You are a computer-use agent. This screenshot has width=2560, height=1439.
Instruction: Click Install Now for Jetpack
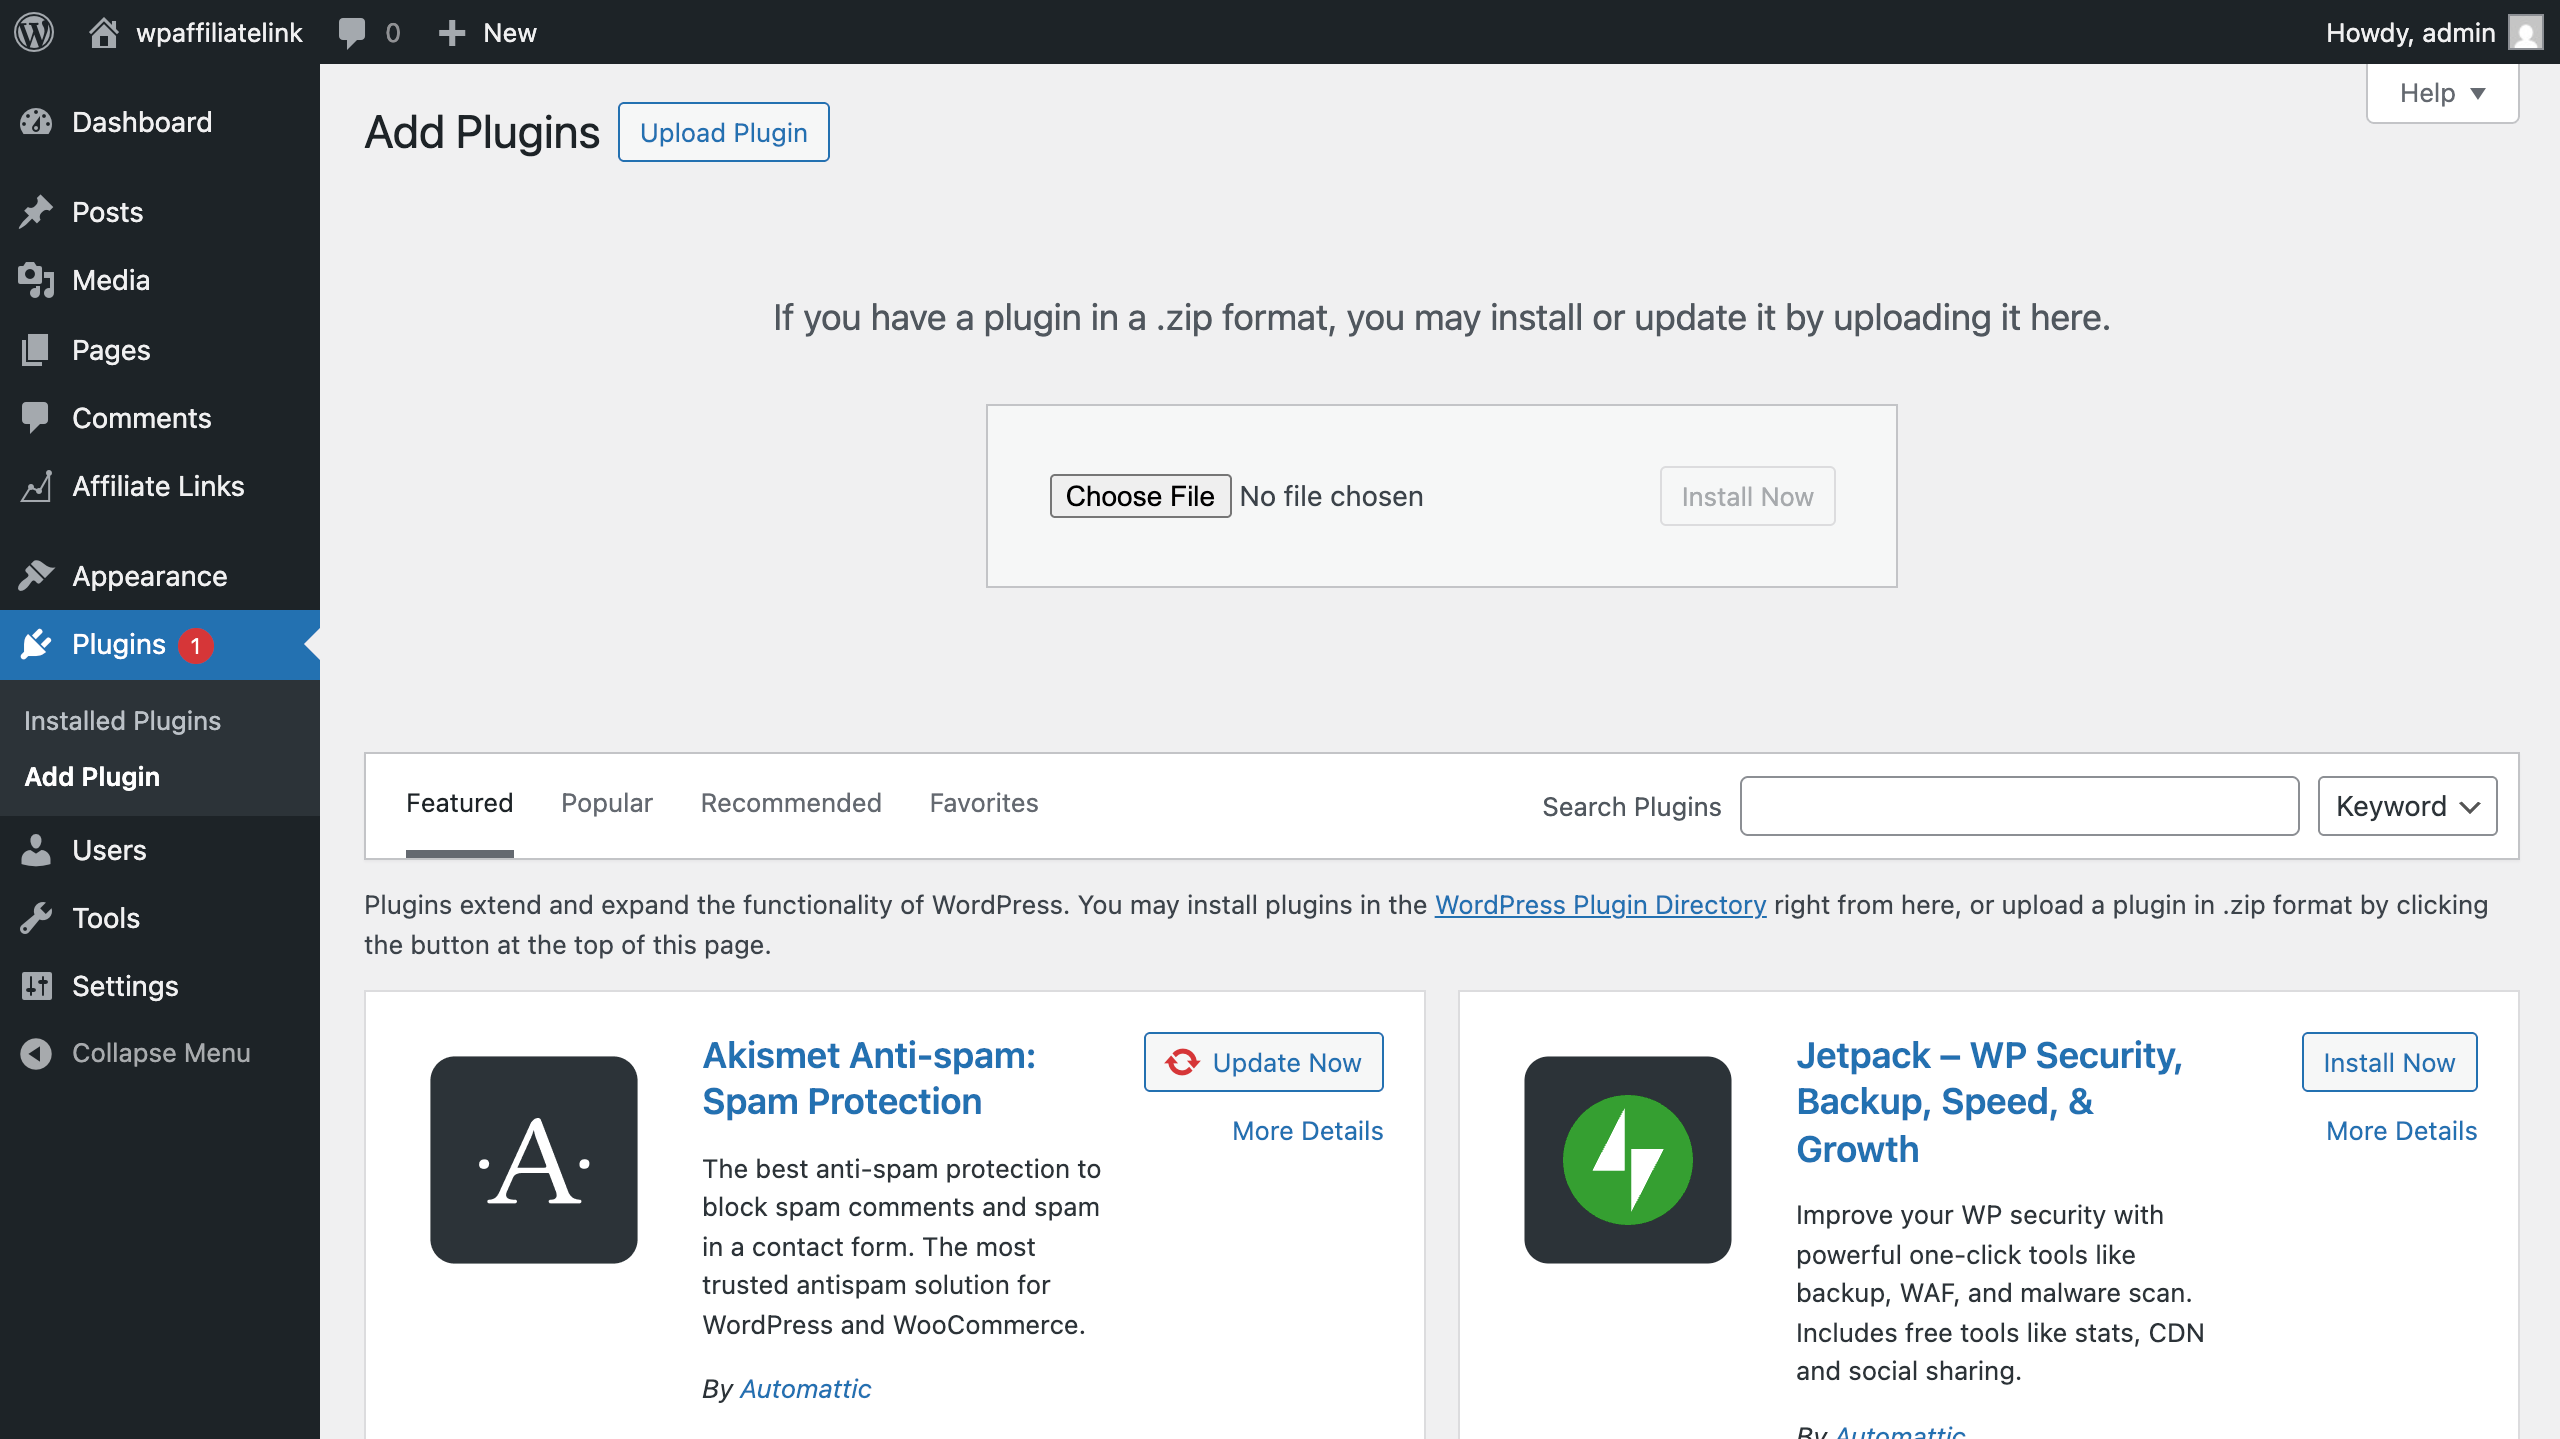(2389, 1062)
